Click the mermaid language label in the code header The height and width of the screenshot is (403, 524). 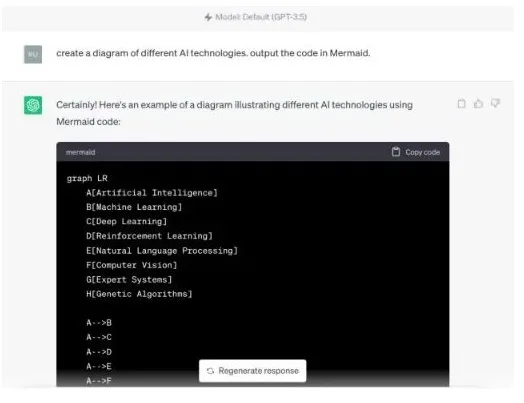click(81, 152)
